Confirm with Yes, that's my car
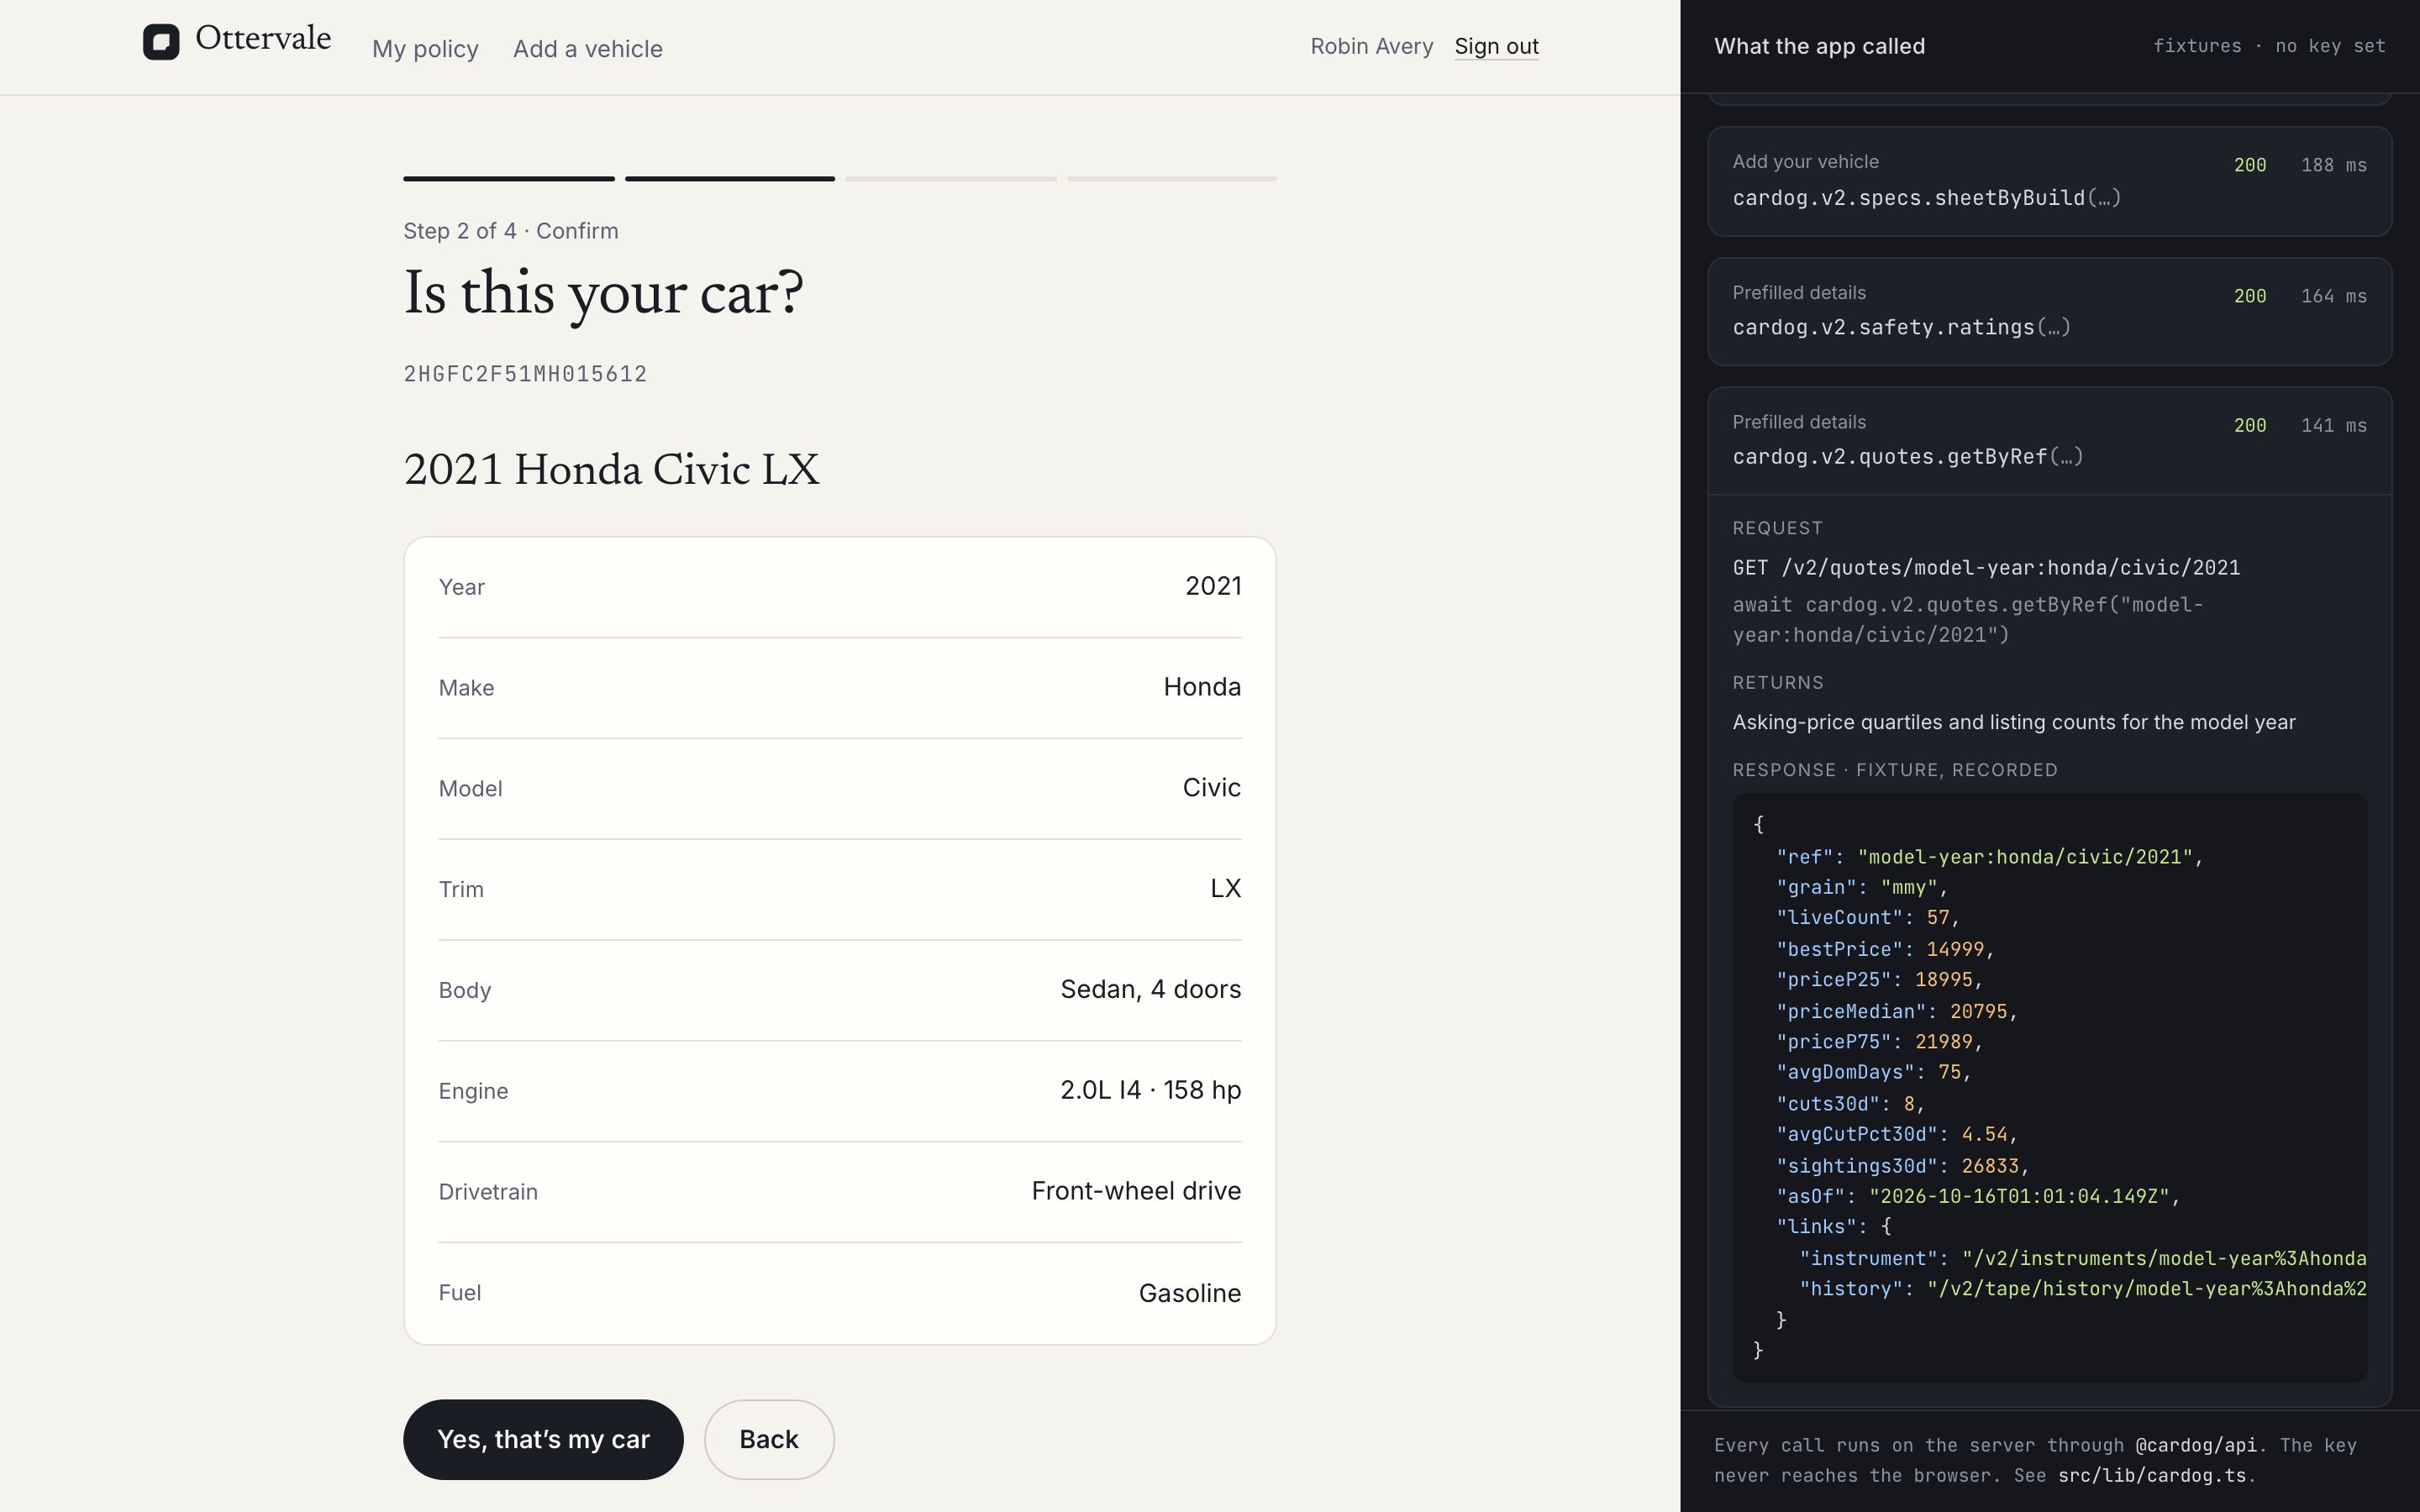 pos(543,1439)
